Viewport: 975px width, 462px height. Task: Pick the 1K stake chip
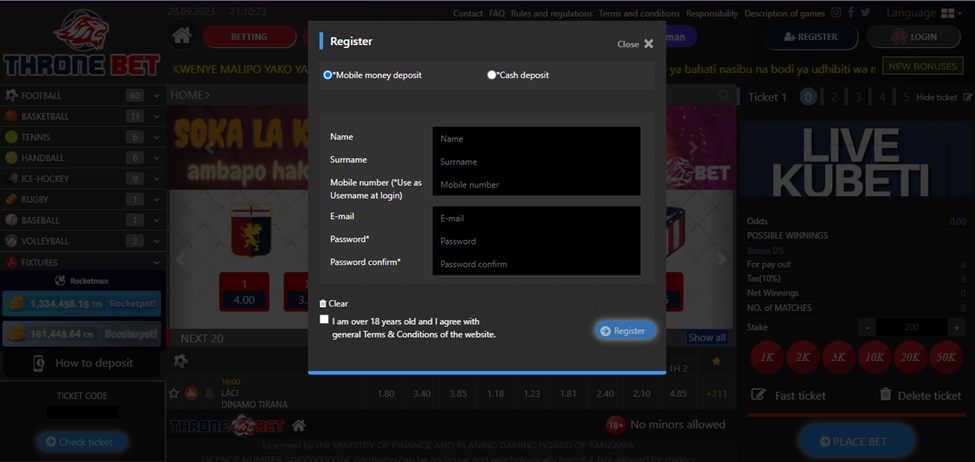(767, 358)
